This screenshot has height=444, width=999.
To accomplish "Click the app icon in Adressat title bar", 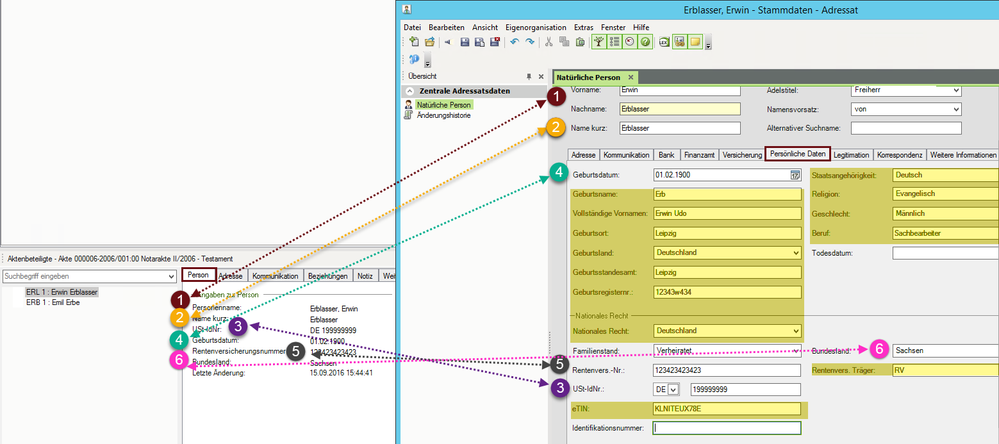I will [407, 10].
